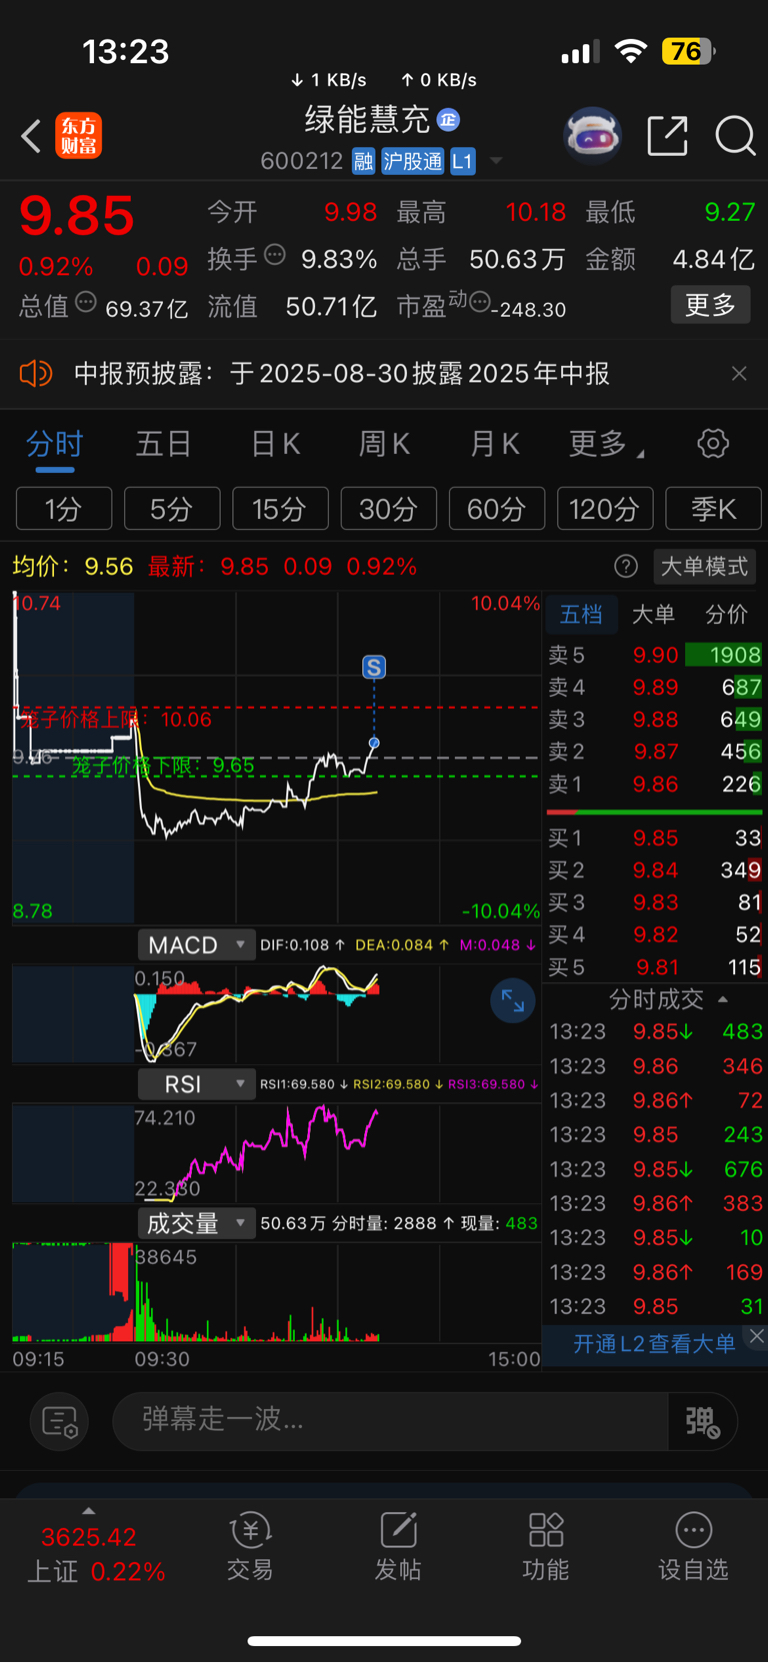Expand index bar above 上证
768x1663 pixels.
point(88,1511)
